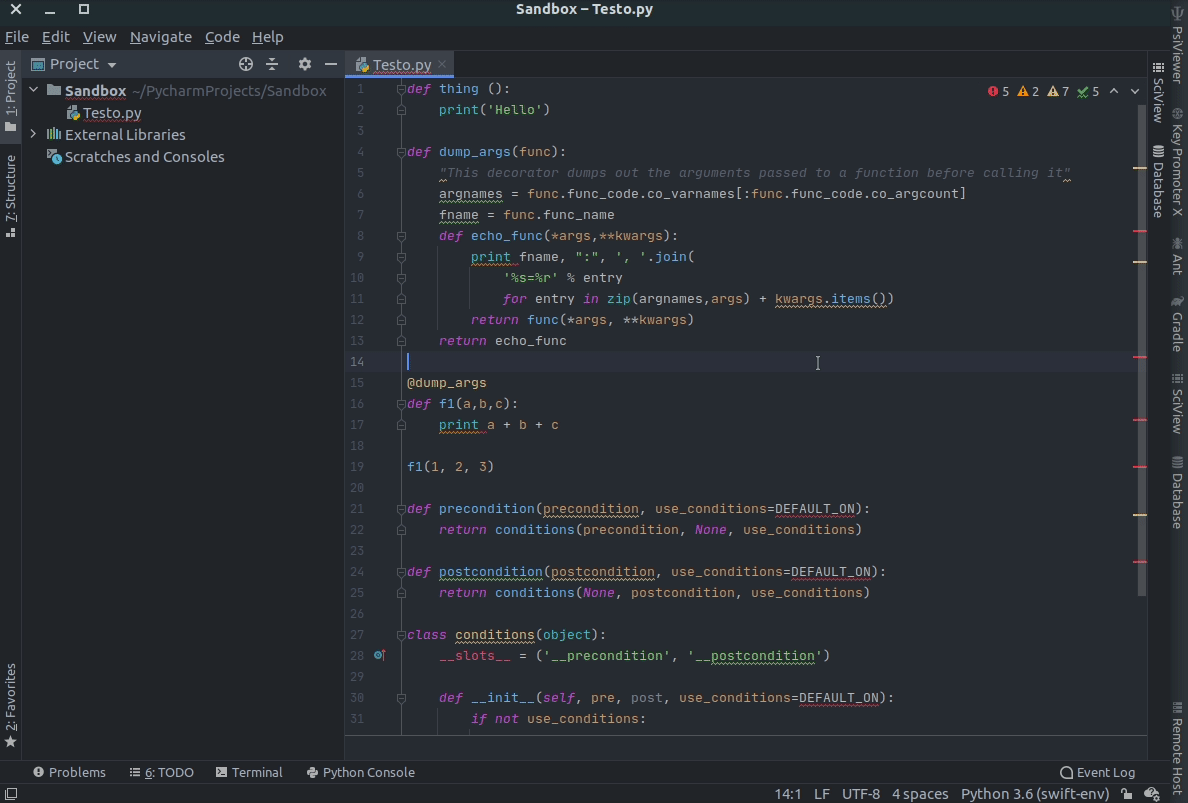Collapse the Sandbox project folder arrow
Viewport: 1188px width, 803px height.
tap(33, 90)
